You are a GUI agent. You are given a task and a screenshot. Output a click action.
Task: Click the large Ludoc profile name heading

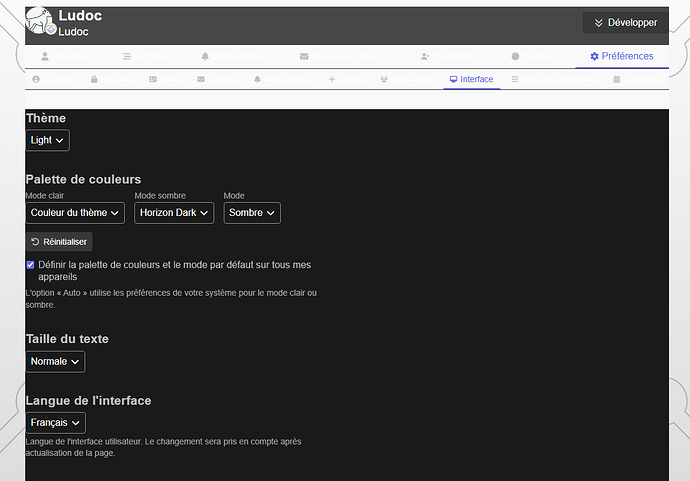pos(80,16)
